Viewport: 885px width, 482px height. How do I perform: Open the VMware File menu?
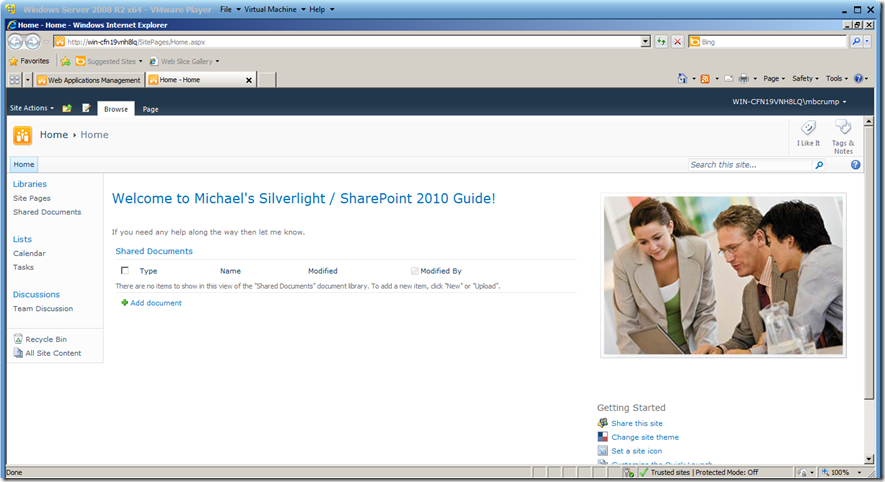(x=230, y=9)
